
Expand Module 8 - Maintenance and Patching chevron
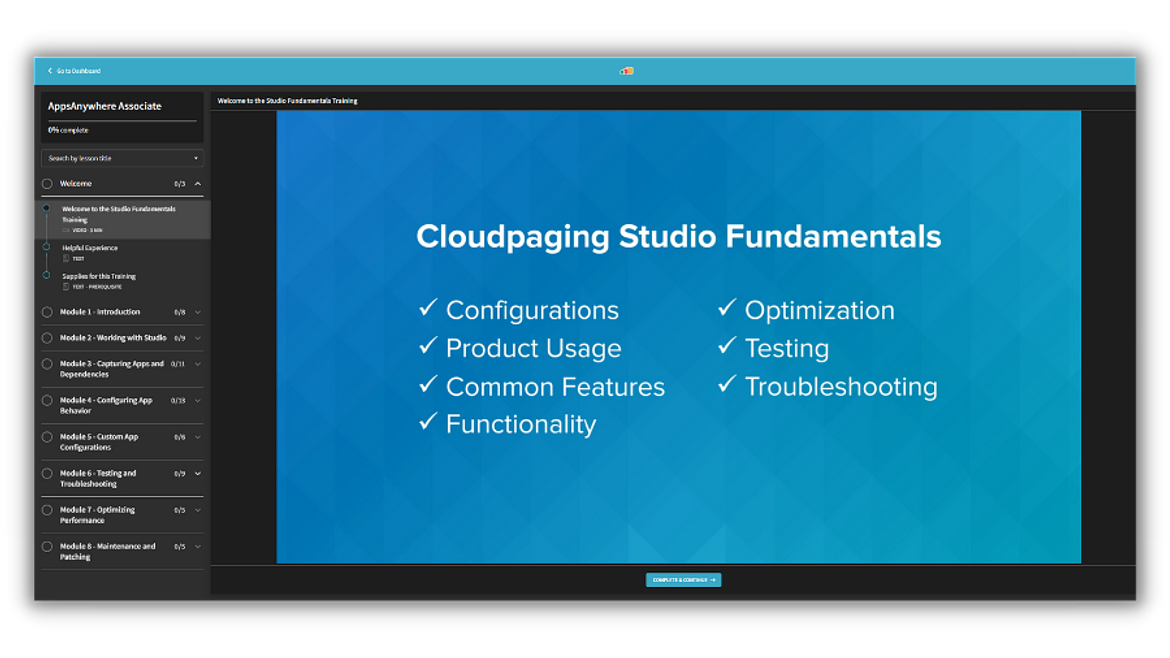pyautogui.click(x=198, y=547)
